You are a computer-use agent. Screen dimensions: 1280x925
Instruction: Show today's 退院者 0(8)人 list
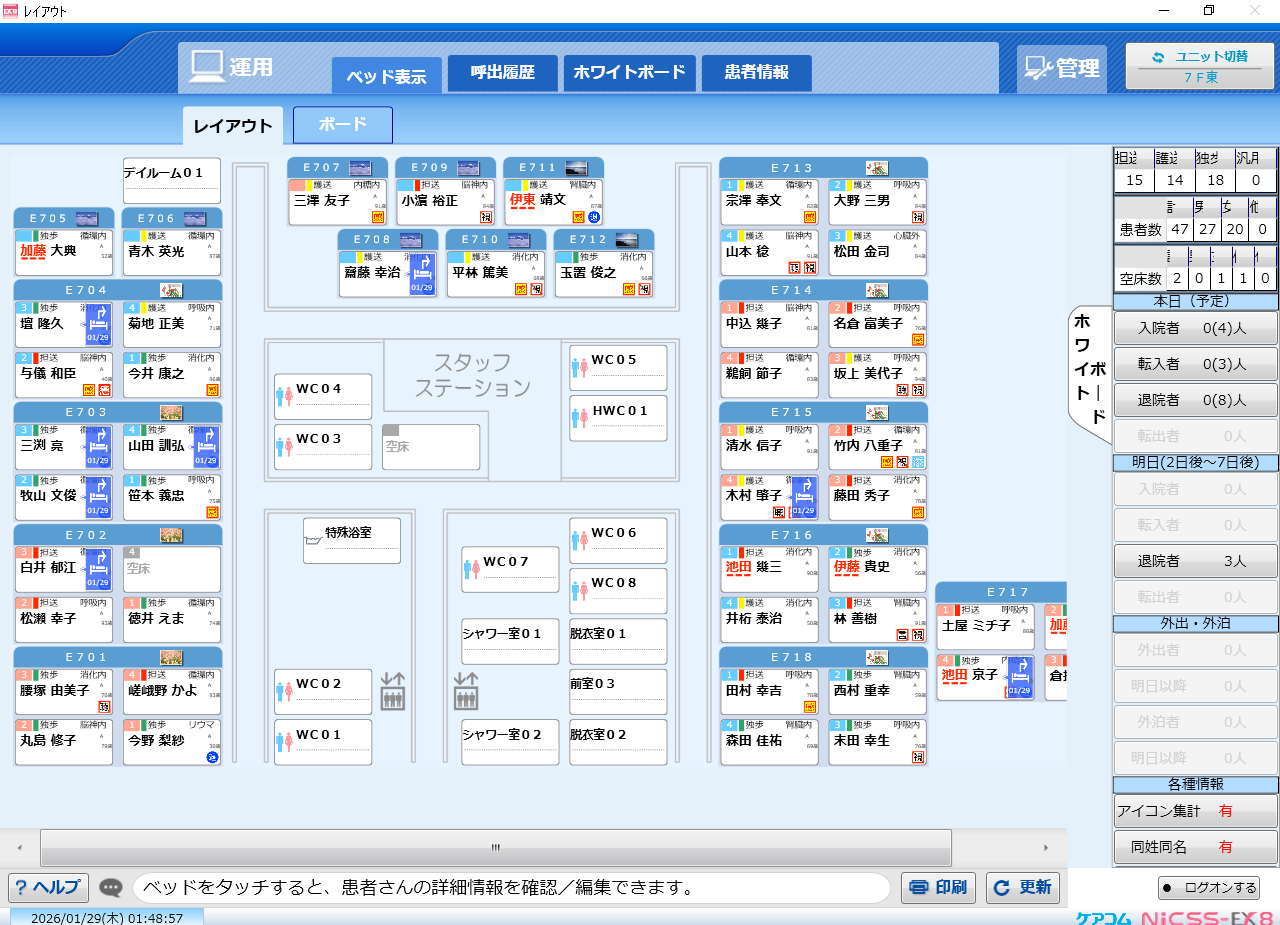1195,400
